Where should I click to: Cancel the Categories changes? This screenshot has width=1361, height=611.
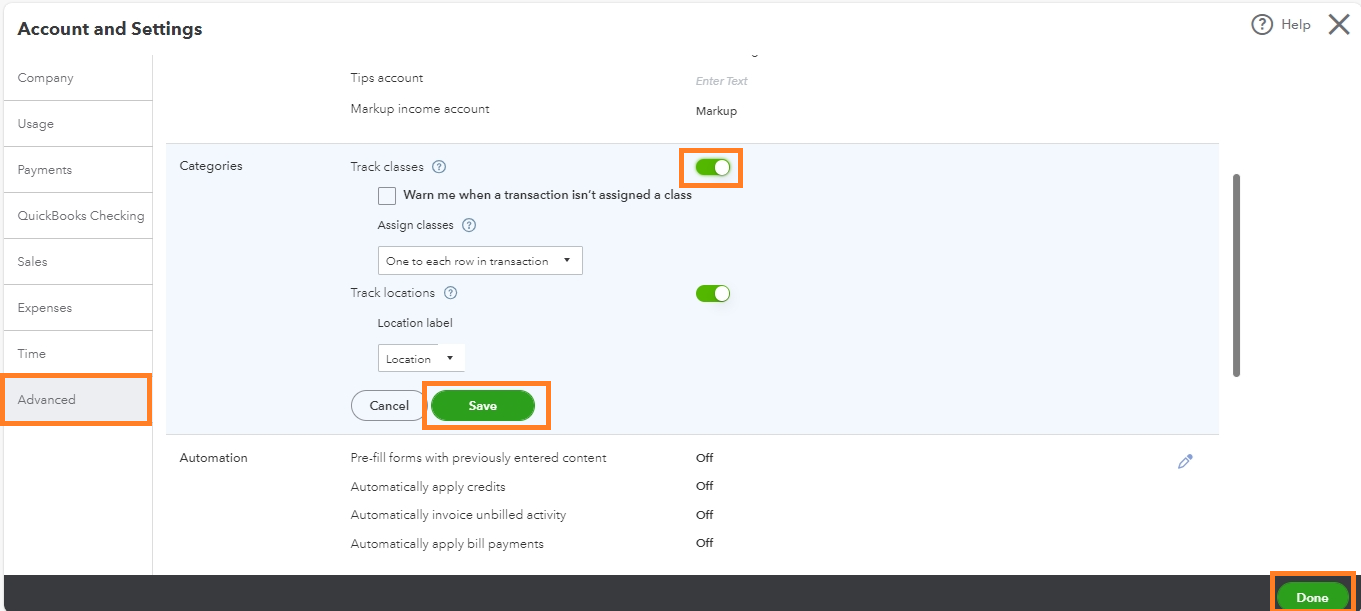(389, 406)
